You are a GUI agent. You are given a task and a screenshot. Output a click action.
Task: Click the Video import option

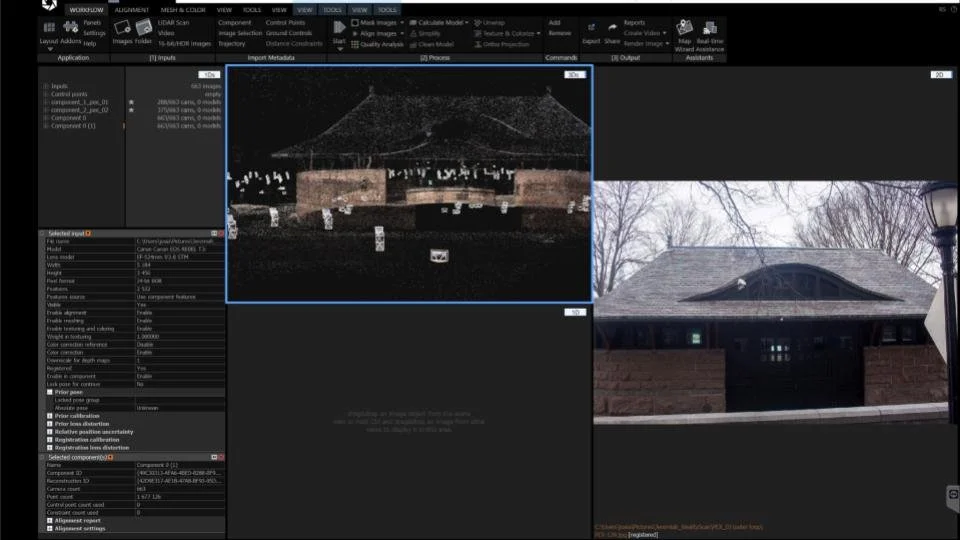(x=166, y=33)
